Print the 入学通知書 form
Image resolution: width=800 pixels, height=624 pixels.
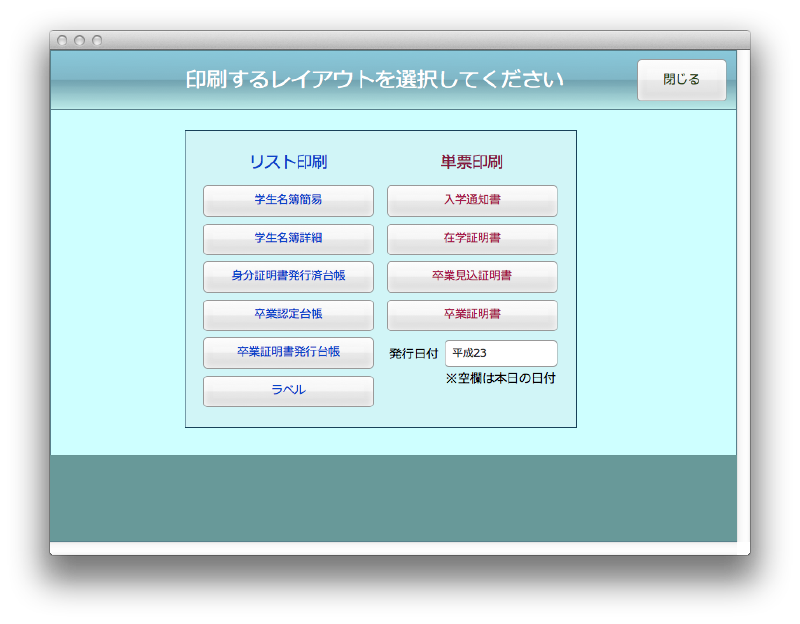472,200
